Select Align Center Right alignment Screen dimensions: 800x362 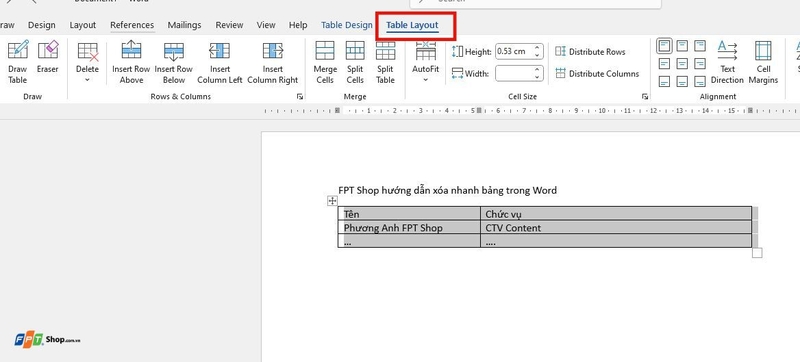tap(700, 64)
